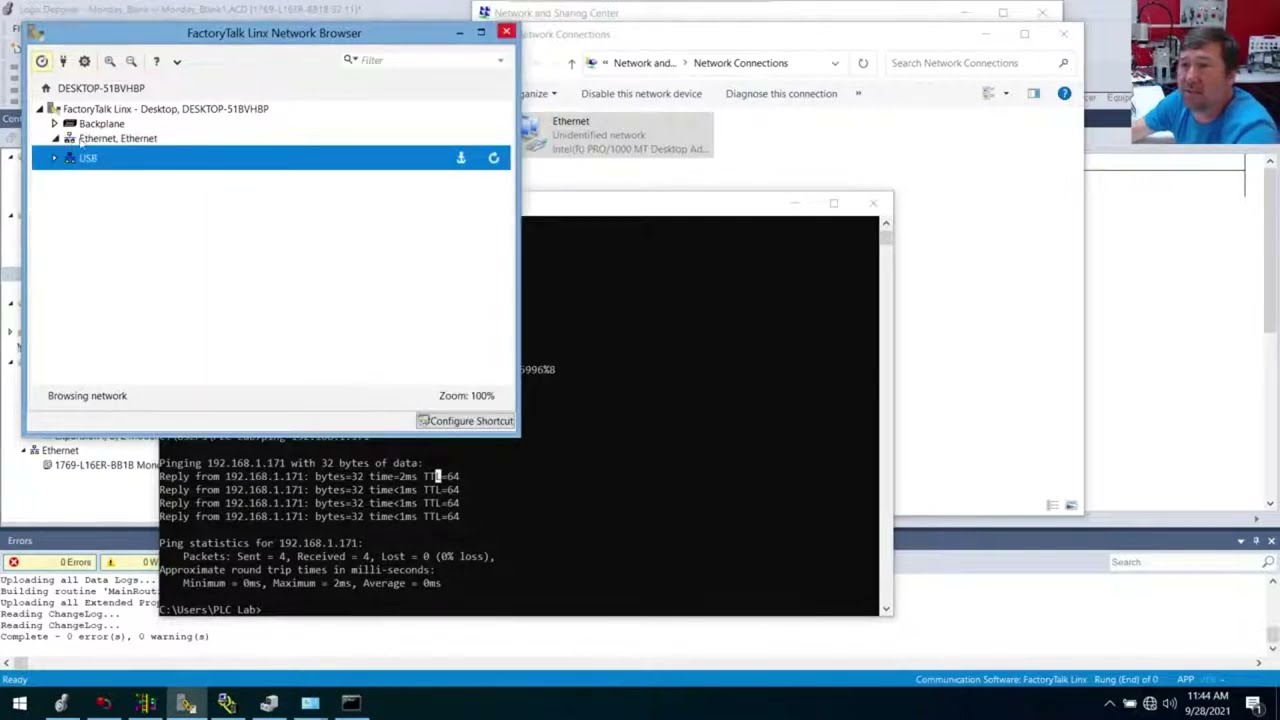
Task: Click the first pinned tool taskbar icon
Action: (x=61, y=703)
